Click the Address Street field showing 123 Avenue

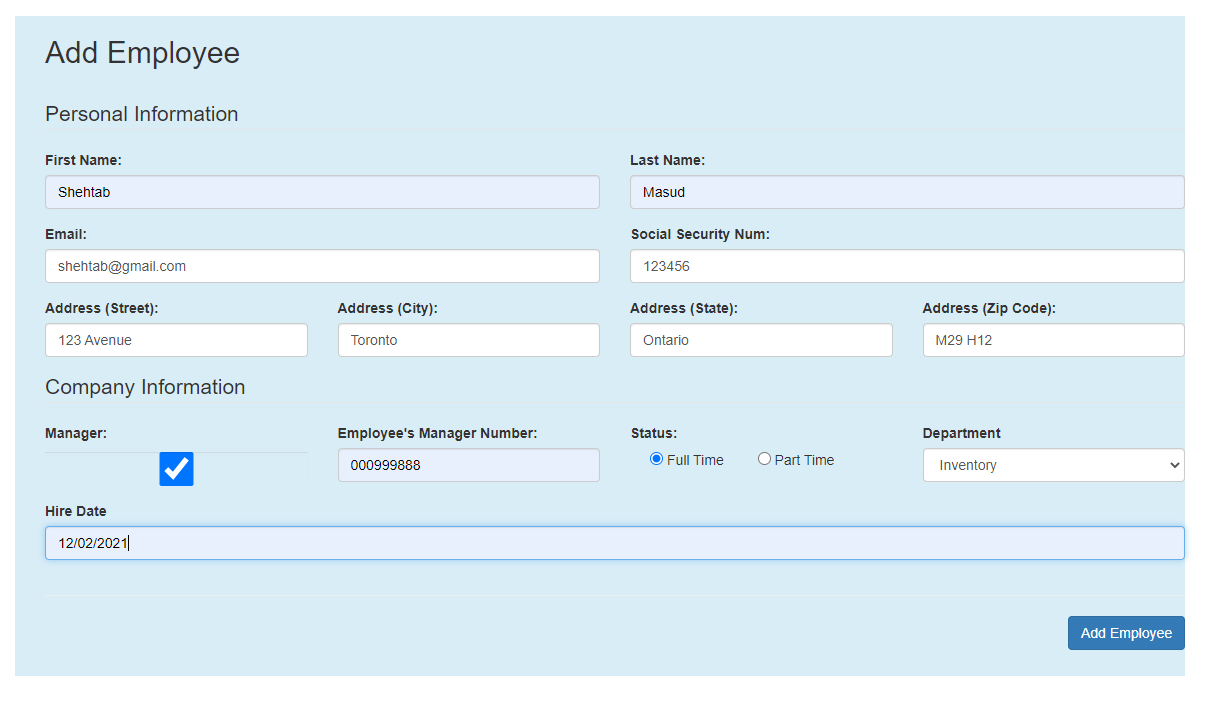(x=176, y=340)
